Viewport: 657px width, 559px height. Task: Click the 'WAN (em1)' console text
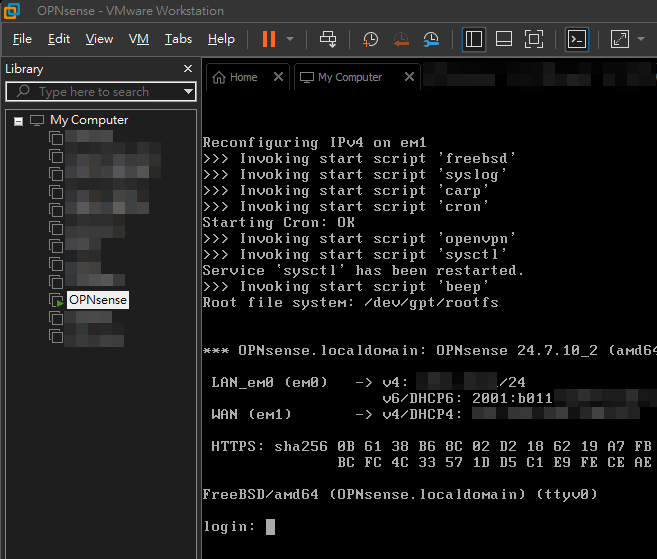(x=251, y=414)
